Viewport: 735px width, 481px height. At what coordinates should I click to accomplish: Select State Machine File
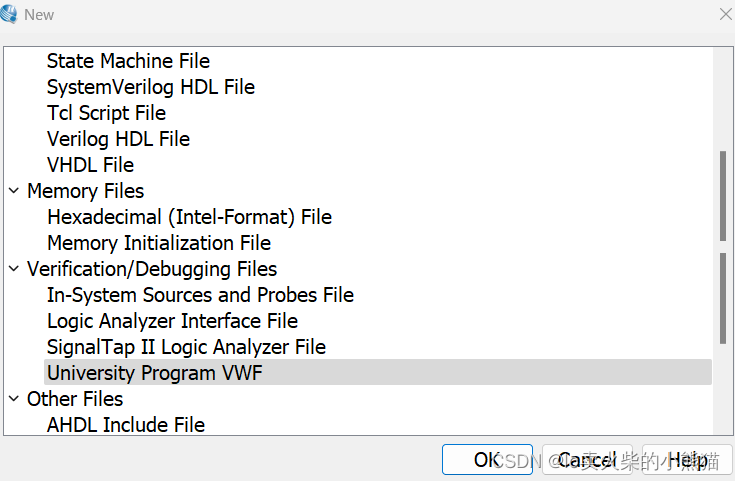tap(128, 61)
